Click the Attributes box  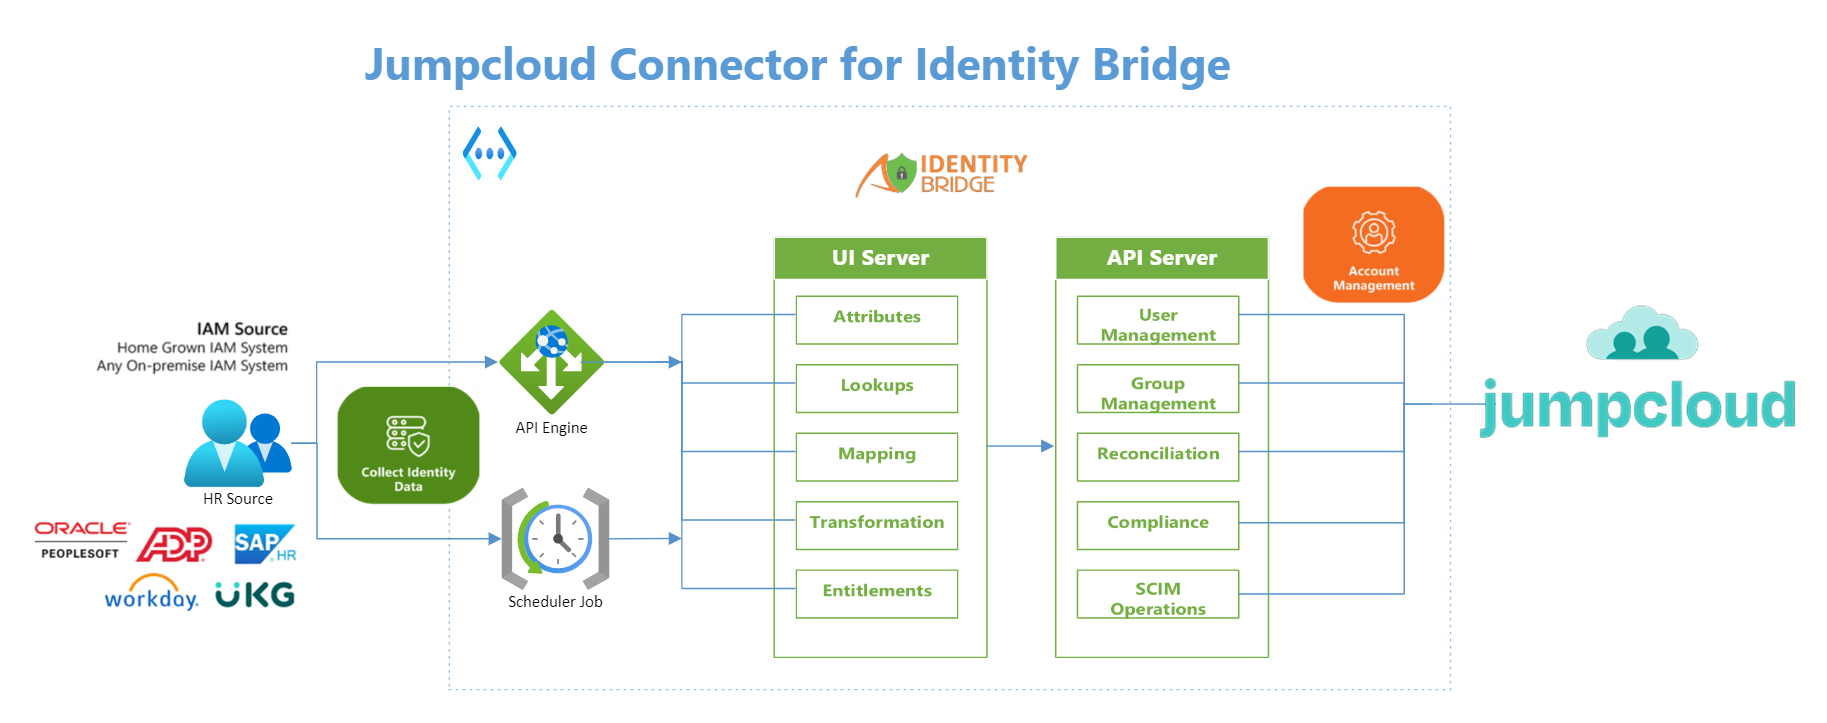tap(877, 320)
